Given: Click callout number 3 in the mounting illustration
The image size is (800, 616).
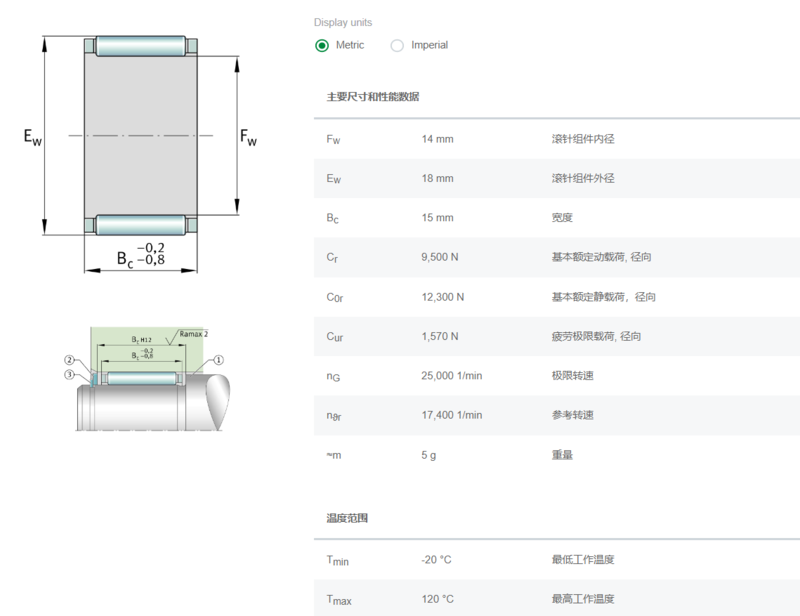Looking at the screenshot, I should click(69, 375).
